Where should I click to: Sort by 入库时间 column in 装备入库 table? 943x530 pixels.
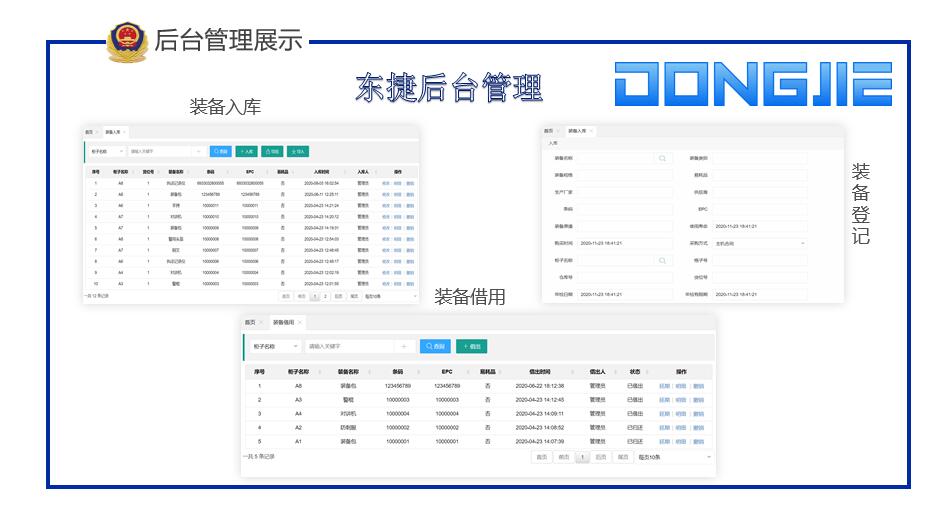pyautogui.click(x=345, y=171)
